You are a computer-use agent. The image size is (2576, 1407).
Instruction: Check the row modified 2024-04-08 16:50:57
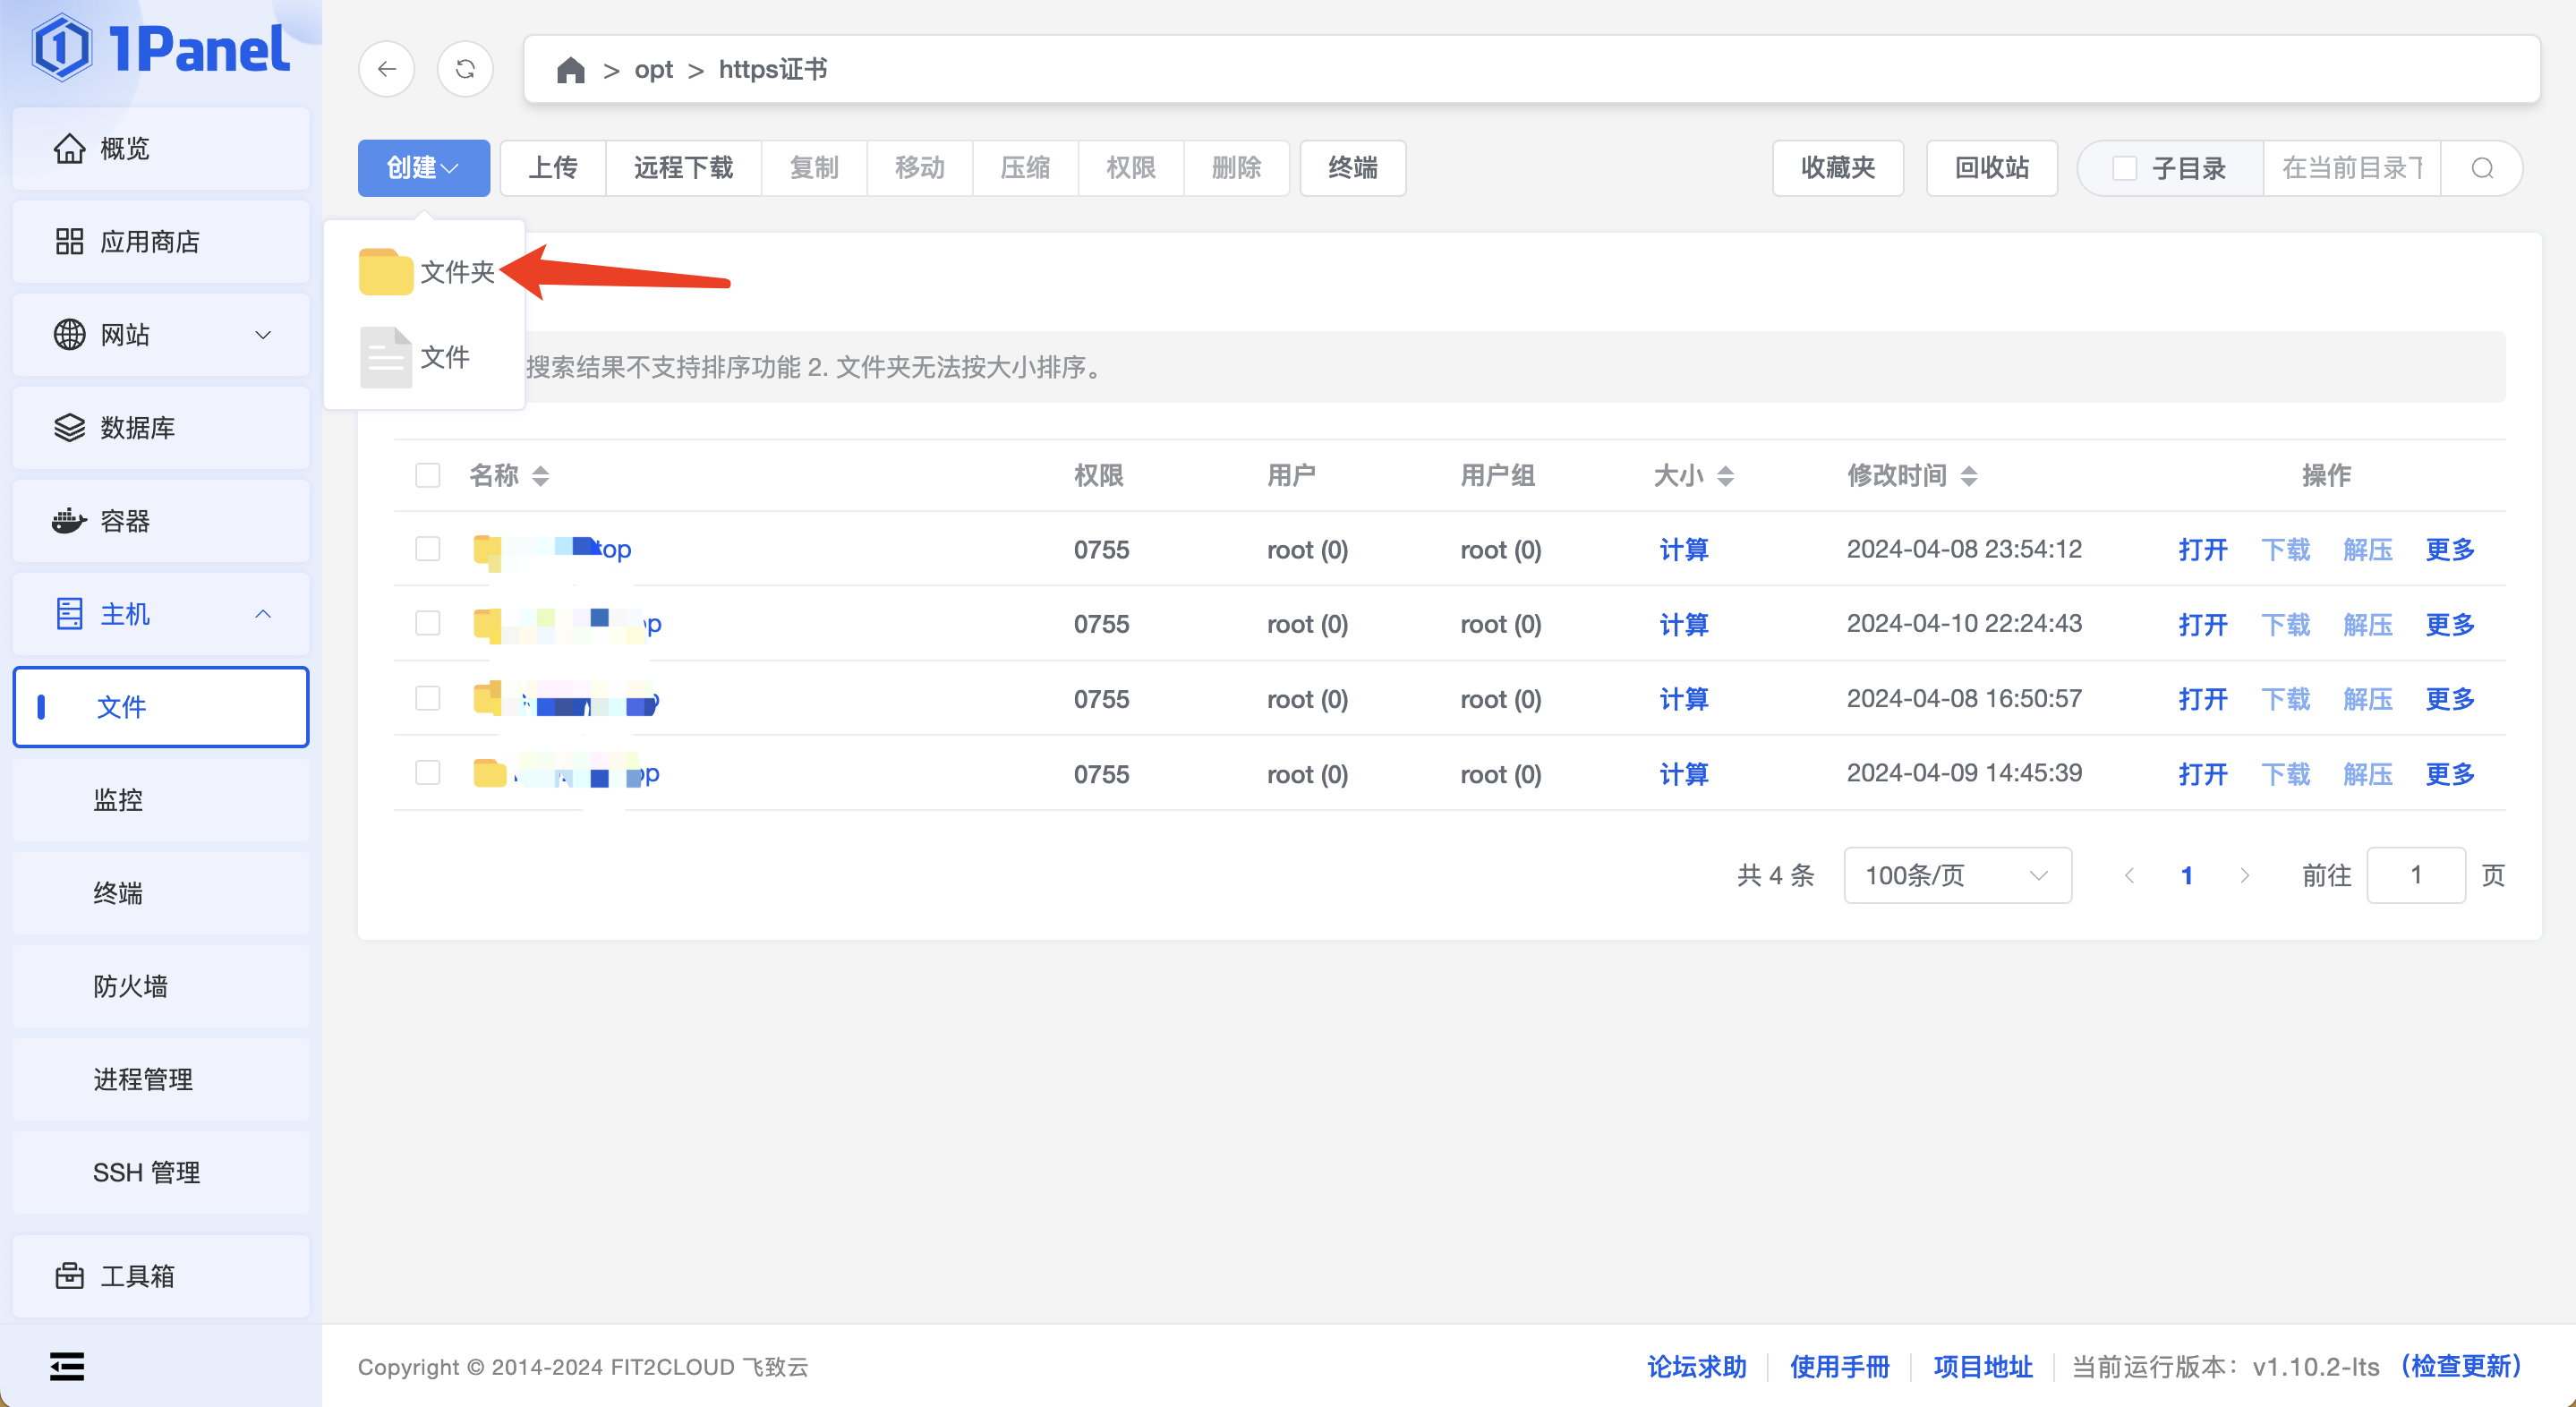pos(428,698)
